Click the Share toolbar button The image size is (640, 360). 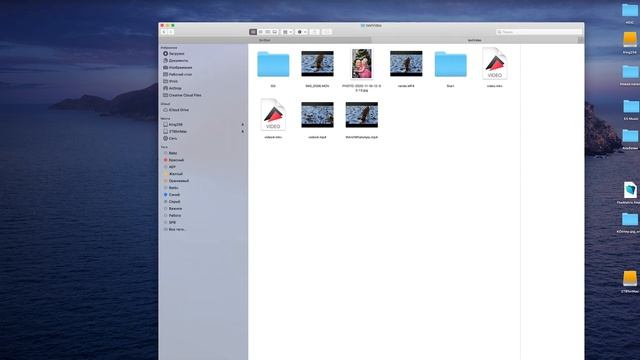[315, 32]
